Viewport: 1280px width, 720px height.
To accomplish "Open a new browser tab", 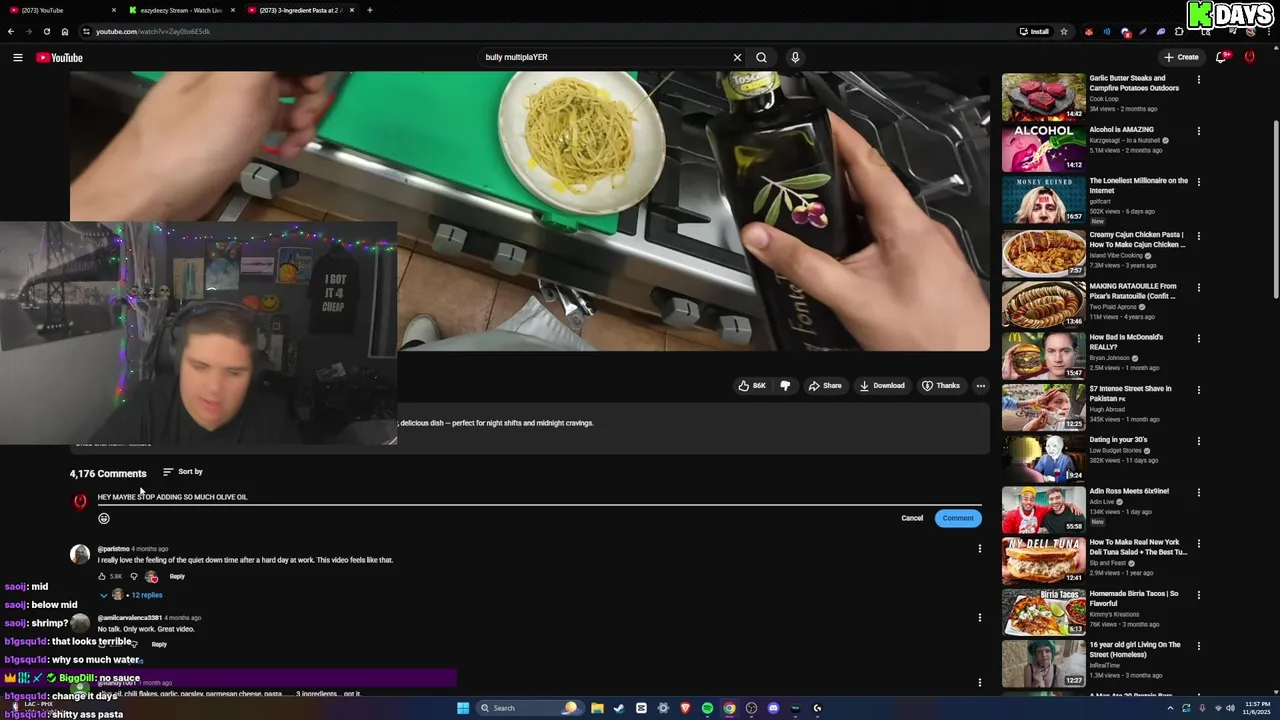I will click(370, 10).
